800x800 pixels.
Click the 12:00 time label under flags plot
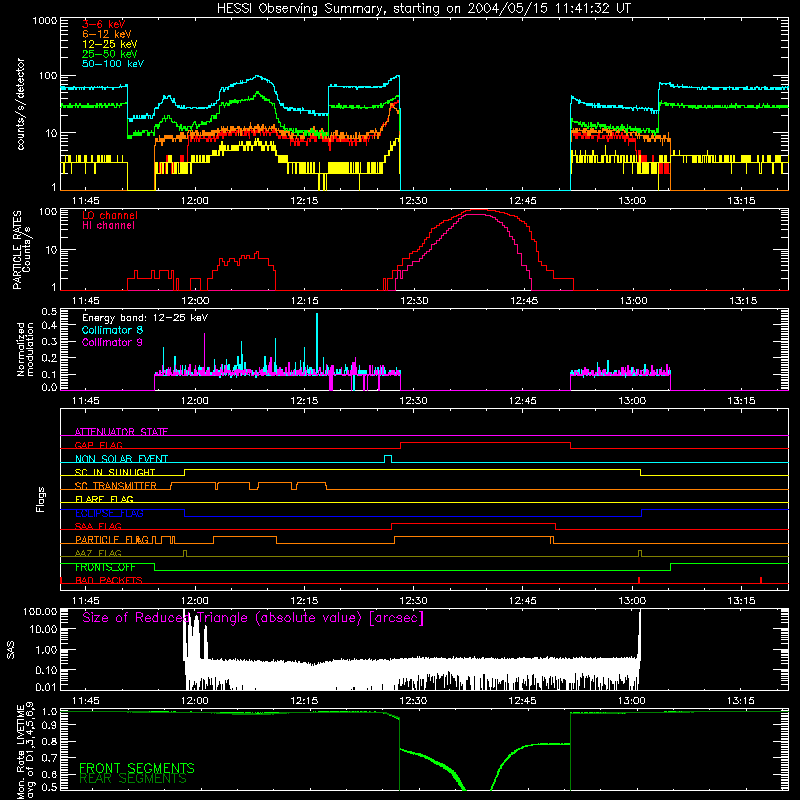[x=195, y=601]
